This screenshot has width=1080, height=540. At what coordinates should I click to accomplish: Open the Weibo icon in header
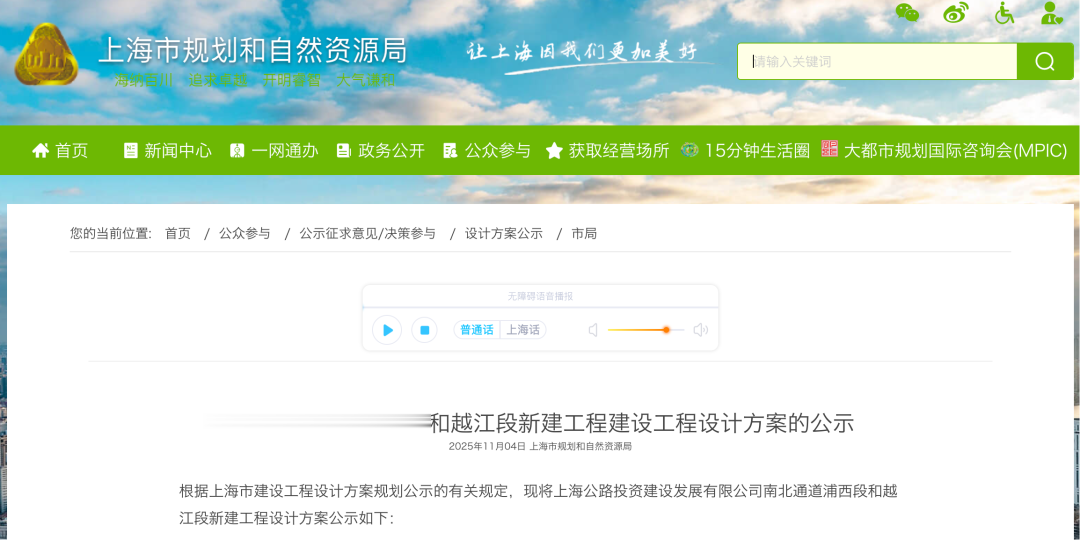tap(955, 12)
